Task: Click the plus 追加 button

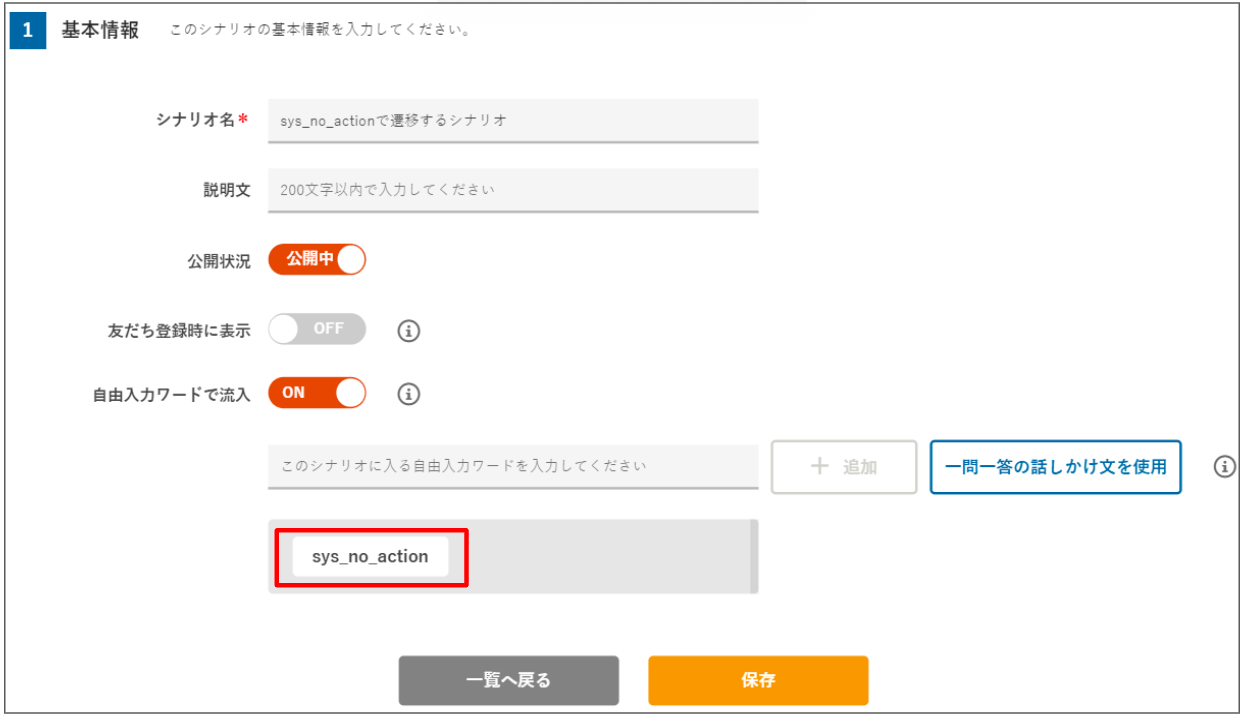Action: pos(843,467)
